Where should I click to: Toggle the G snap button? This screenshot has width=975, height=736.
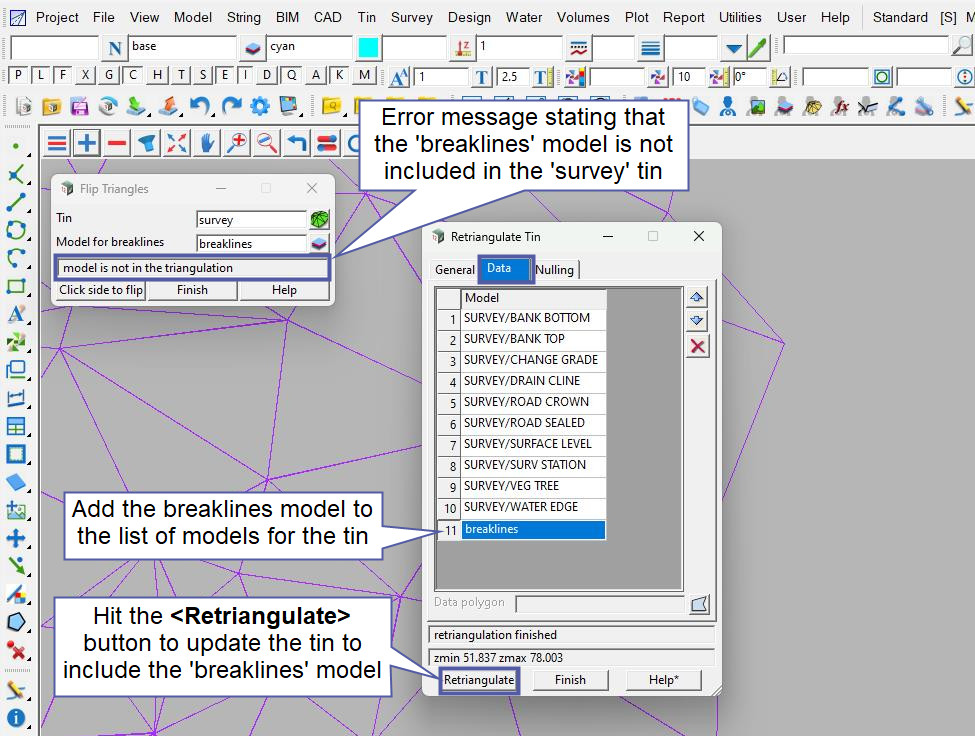tap(109, 75)
